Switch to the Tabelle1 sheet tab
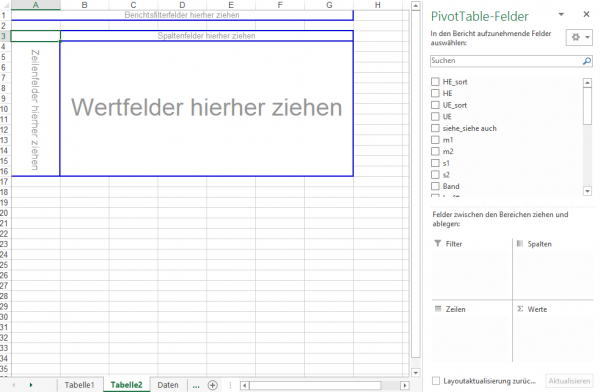The image size is (600, 392). (x=79, y=385)
